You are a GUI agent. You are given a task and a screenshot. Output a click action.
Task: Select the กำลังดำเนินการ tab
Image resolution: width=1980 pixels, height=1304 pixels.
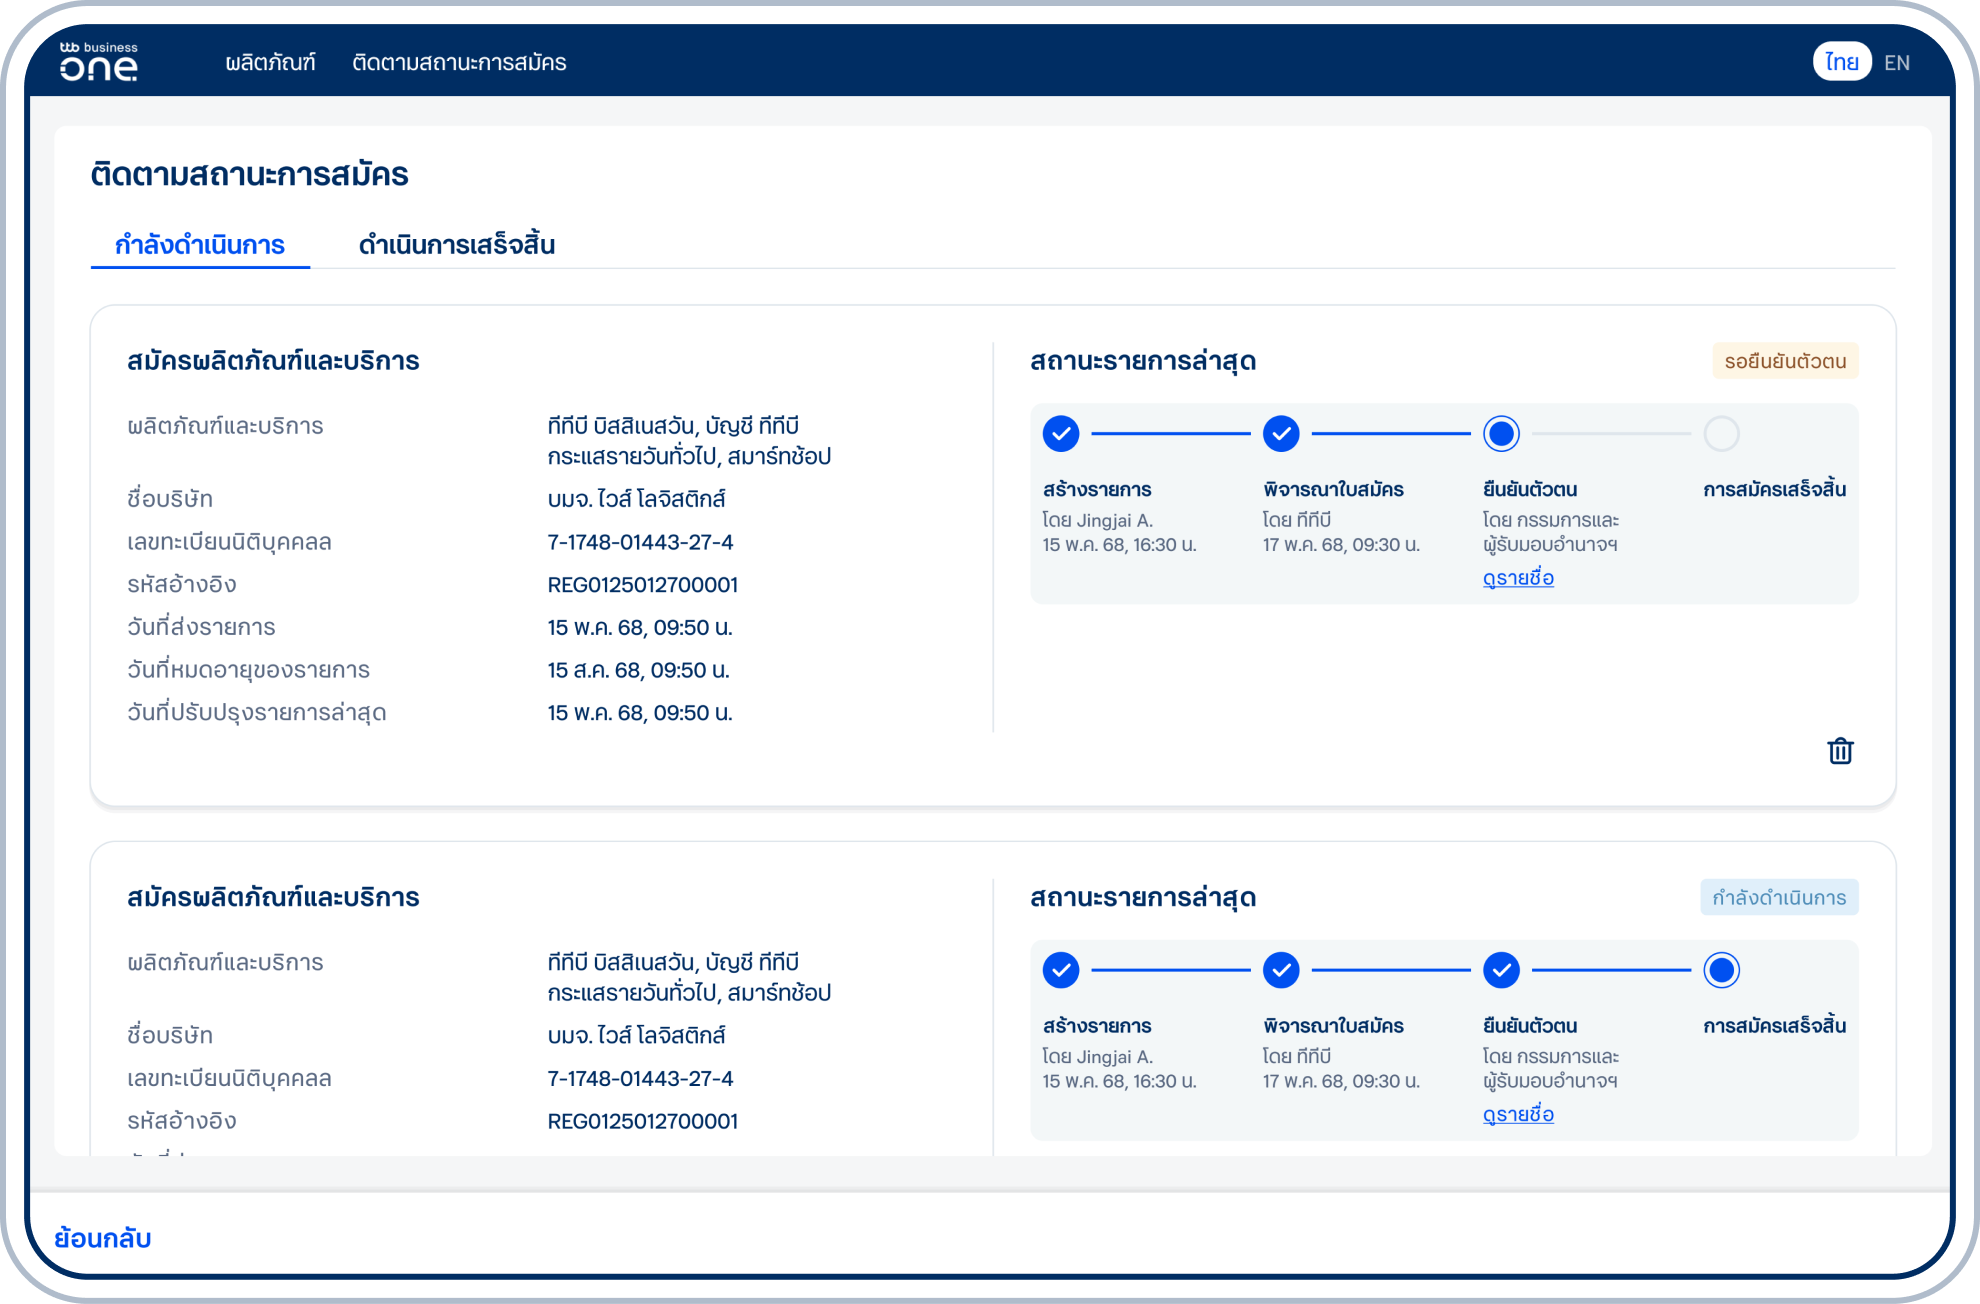200,245
